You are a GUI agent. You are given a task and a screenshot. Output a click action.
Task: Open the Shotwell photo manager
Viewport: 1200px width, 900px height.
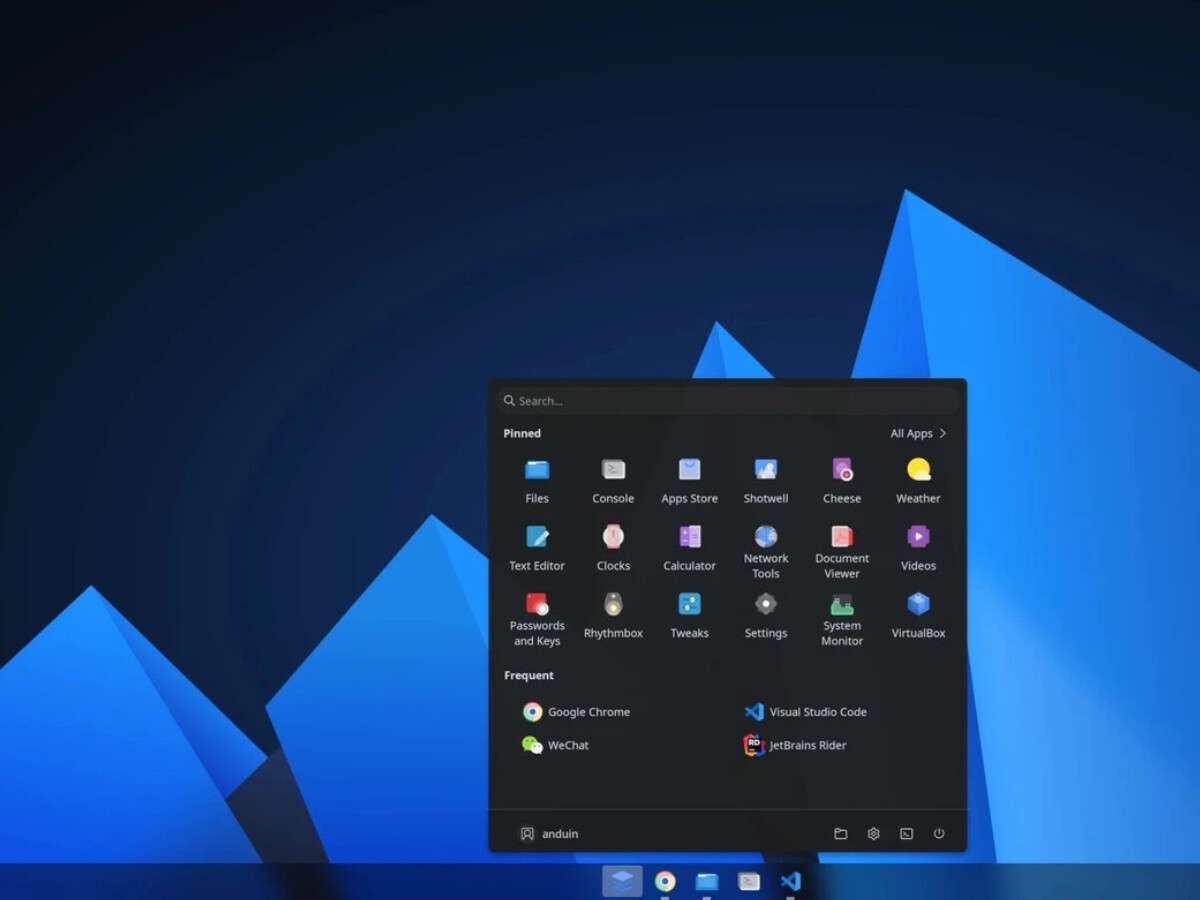765,480
